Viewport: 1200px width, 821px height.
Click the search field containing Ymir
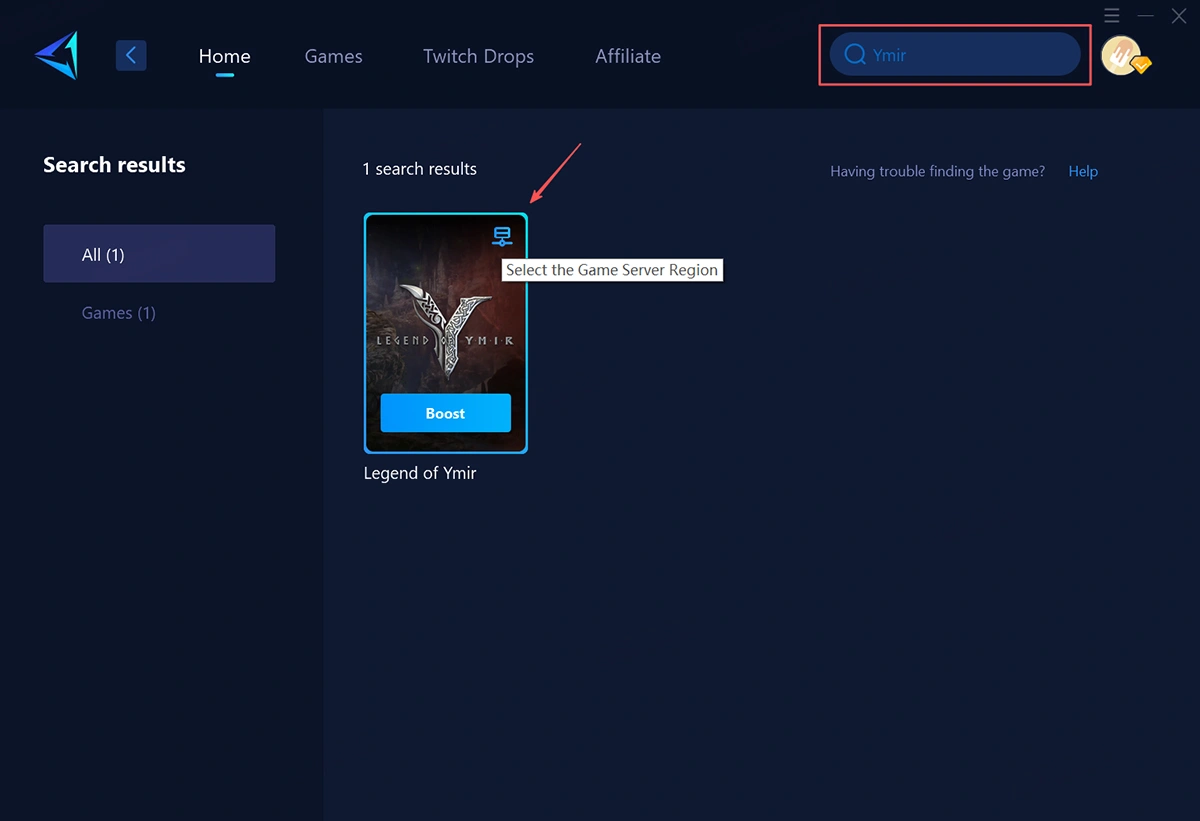[955, 55]
